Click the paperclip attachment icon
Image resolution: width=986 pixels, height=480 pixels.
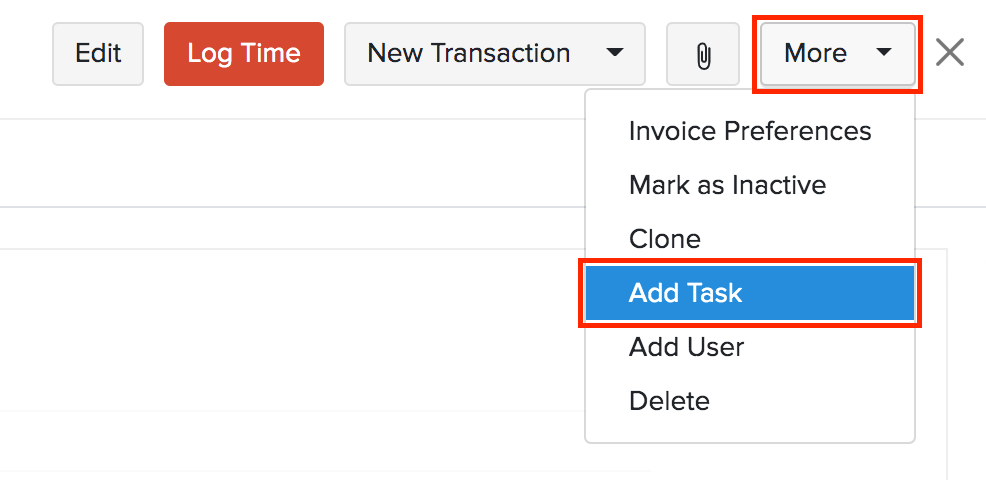coord(702,54)
